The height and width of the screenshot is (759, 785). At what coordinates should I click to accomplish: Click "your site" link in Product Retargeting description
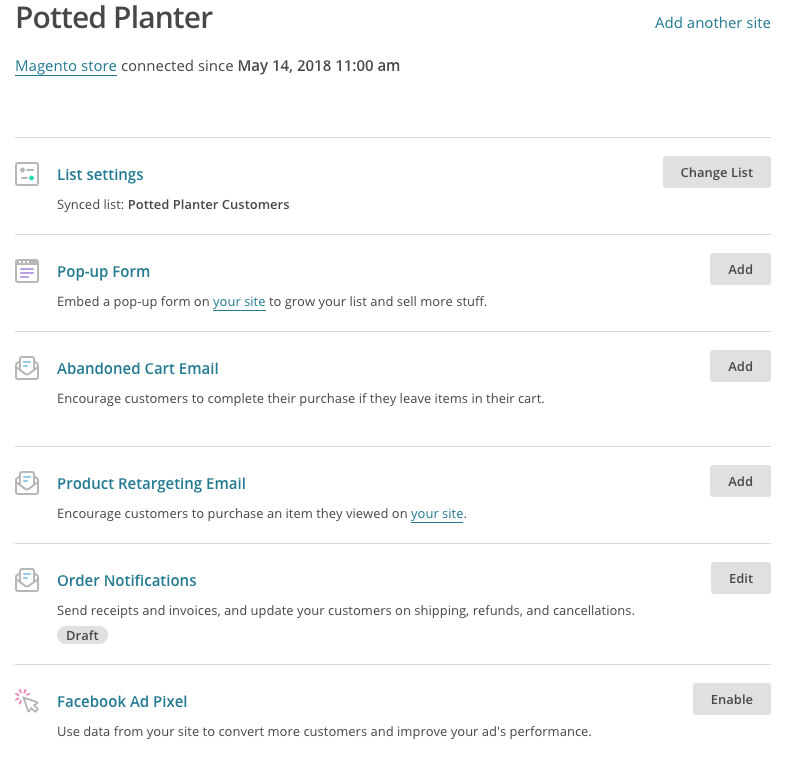tap(437, 514)
